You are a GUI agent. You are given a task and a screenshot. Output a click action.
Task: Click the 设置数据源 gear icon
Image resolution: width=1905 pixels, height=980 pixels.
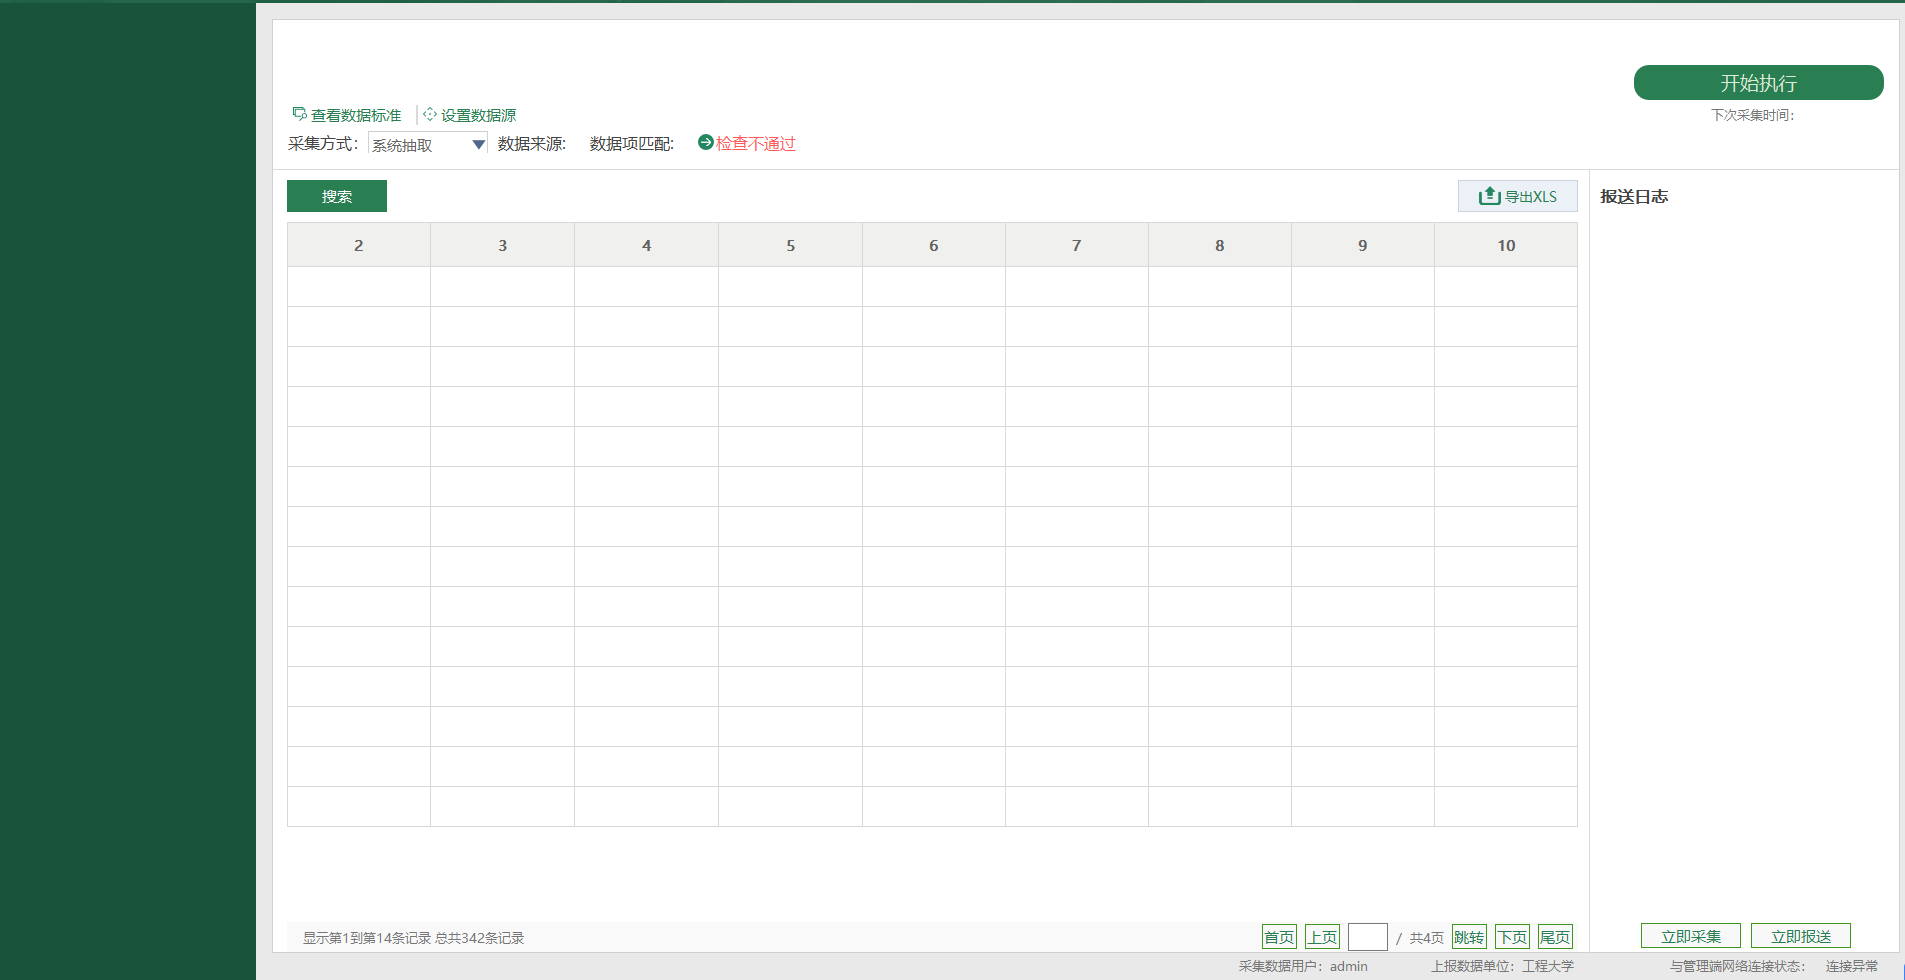[x=430, y=114]
